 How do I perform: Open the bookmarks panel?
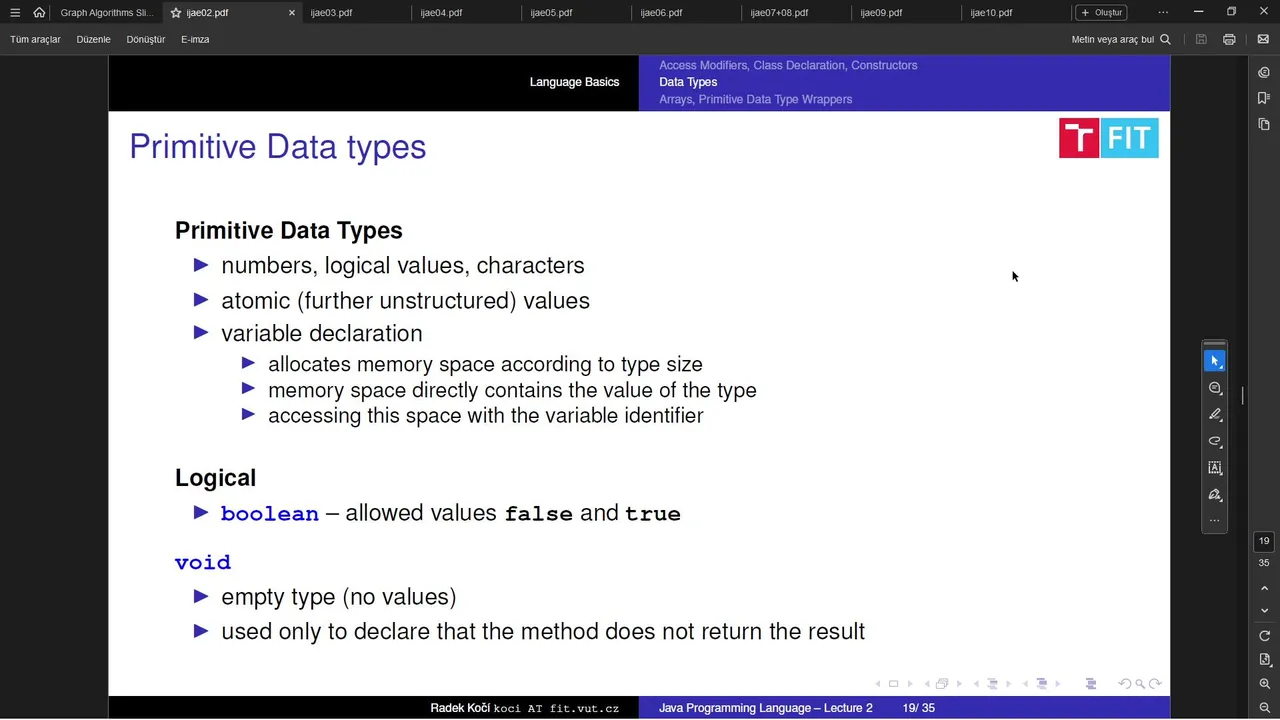click(1264, 98)
